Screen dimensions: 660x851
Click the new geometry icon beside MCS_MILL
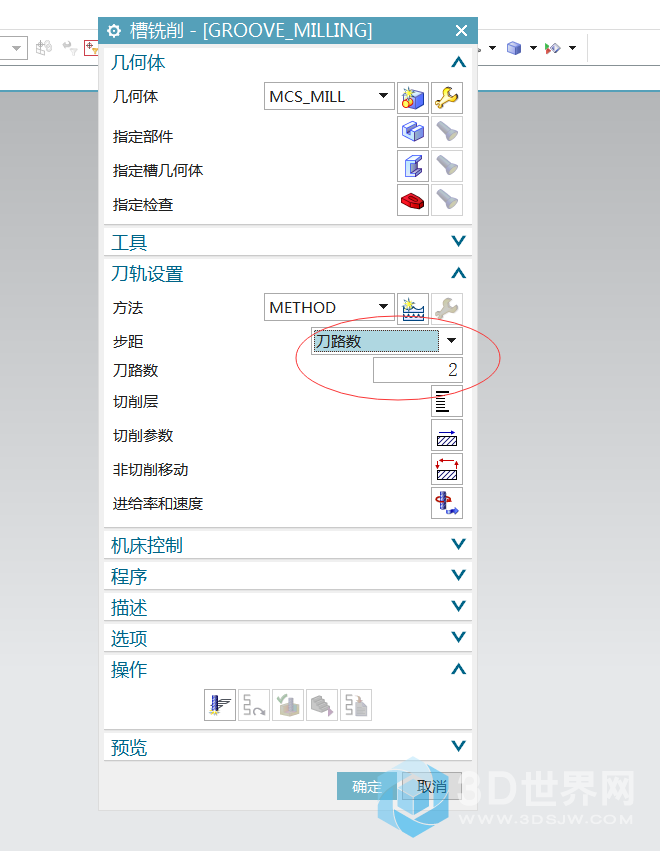pos(413,98)
